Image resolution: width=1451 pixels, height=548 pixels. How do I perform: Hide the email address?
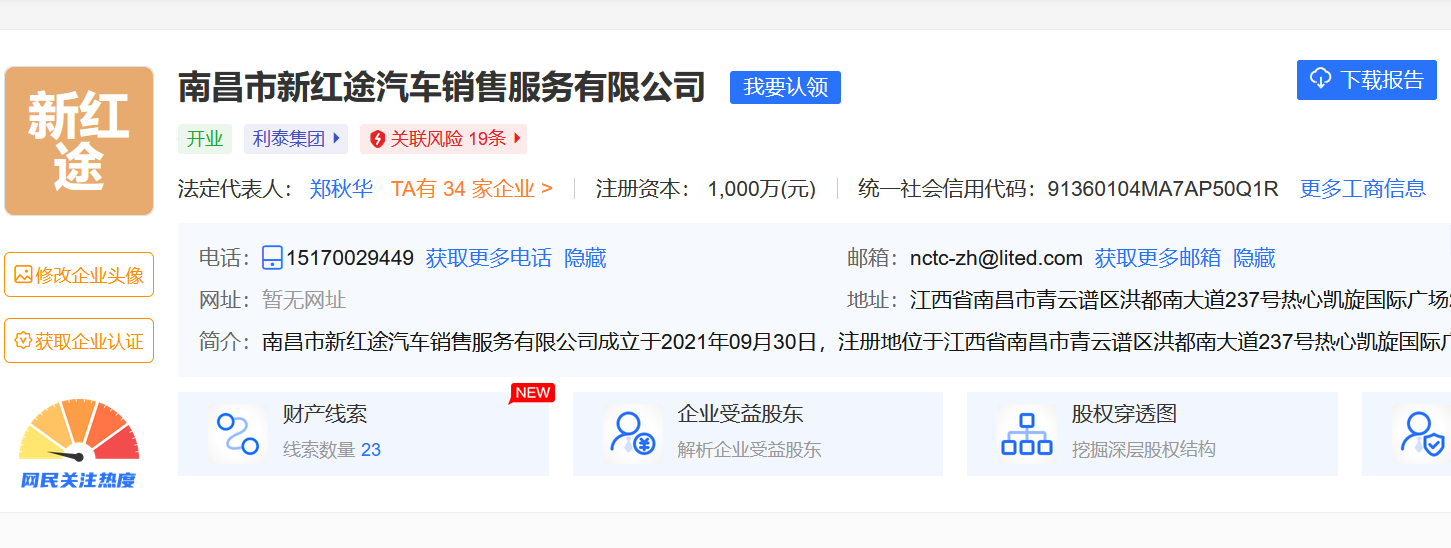(1254, 258)
